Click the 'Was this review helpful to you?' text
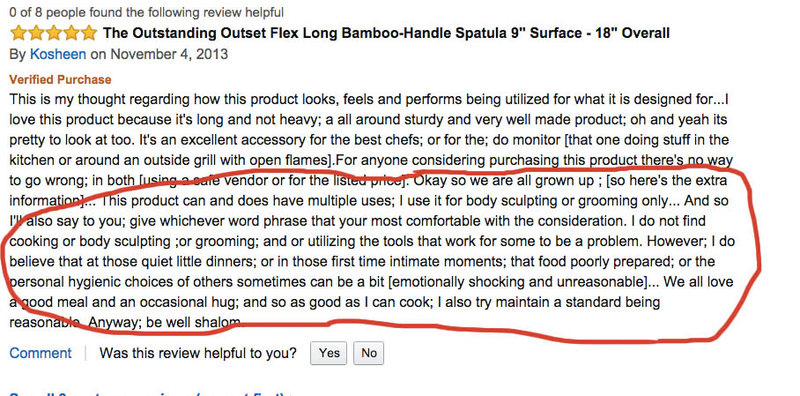Image resolution: width=800 pixels, height=396 pixels. [198, 353]
